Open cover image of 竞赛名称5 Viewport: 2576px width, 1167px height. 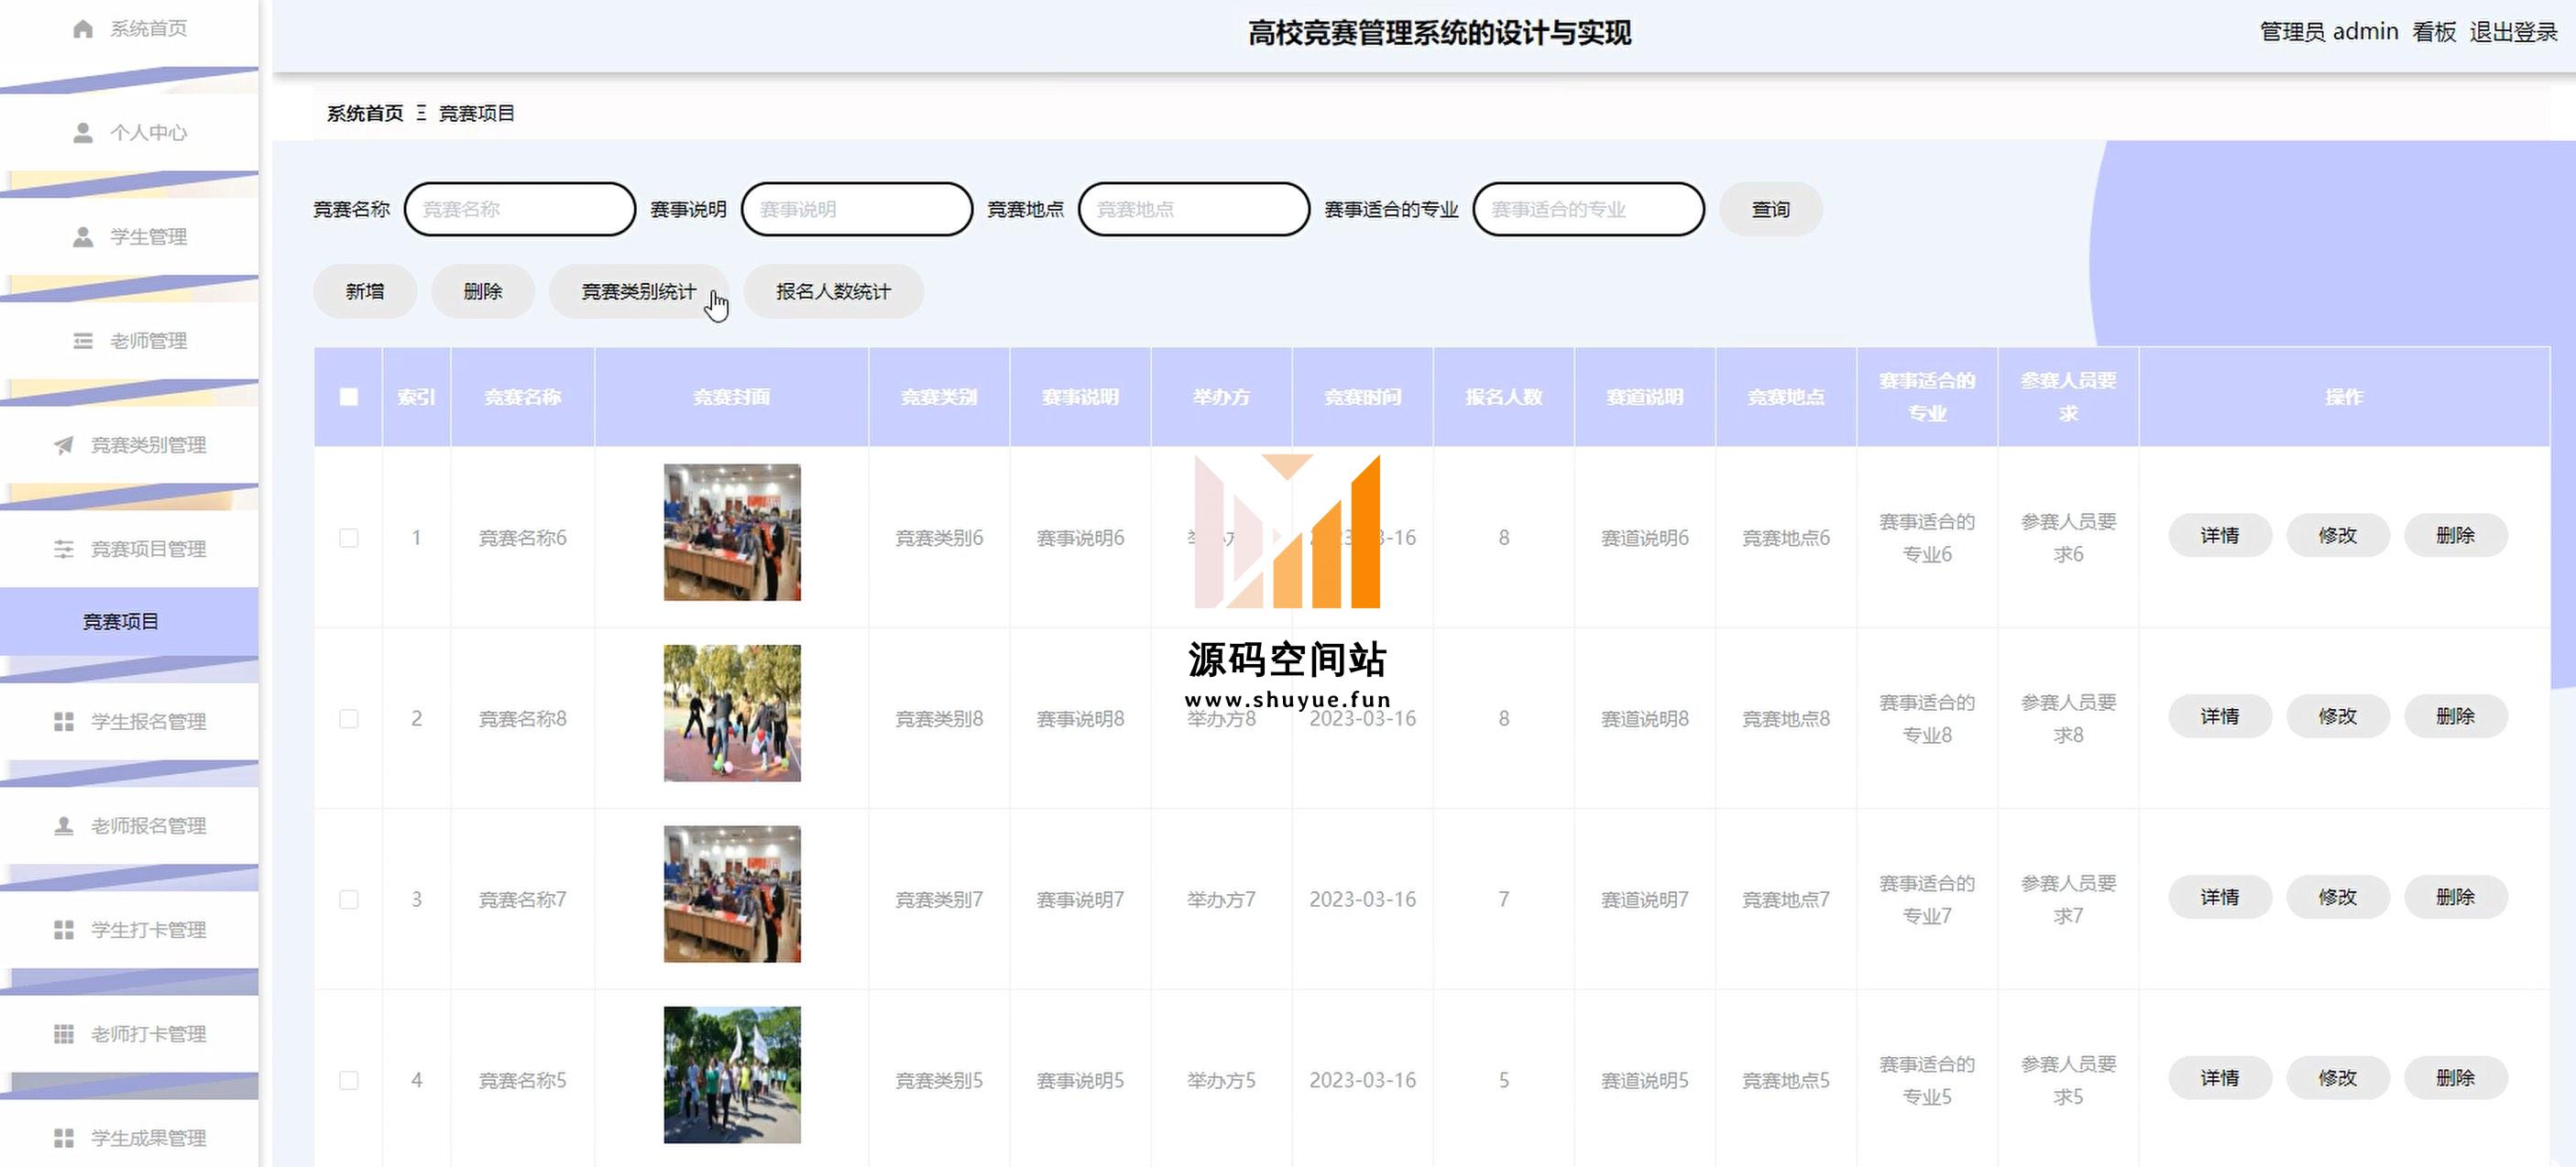732,1075
